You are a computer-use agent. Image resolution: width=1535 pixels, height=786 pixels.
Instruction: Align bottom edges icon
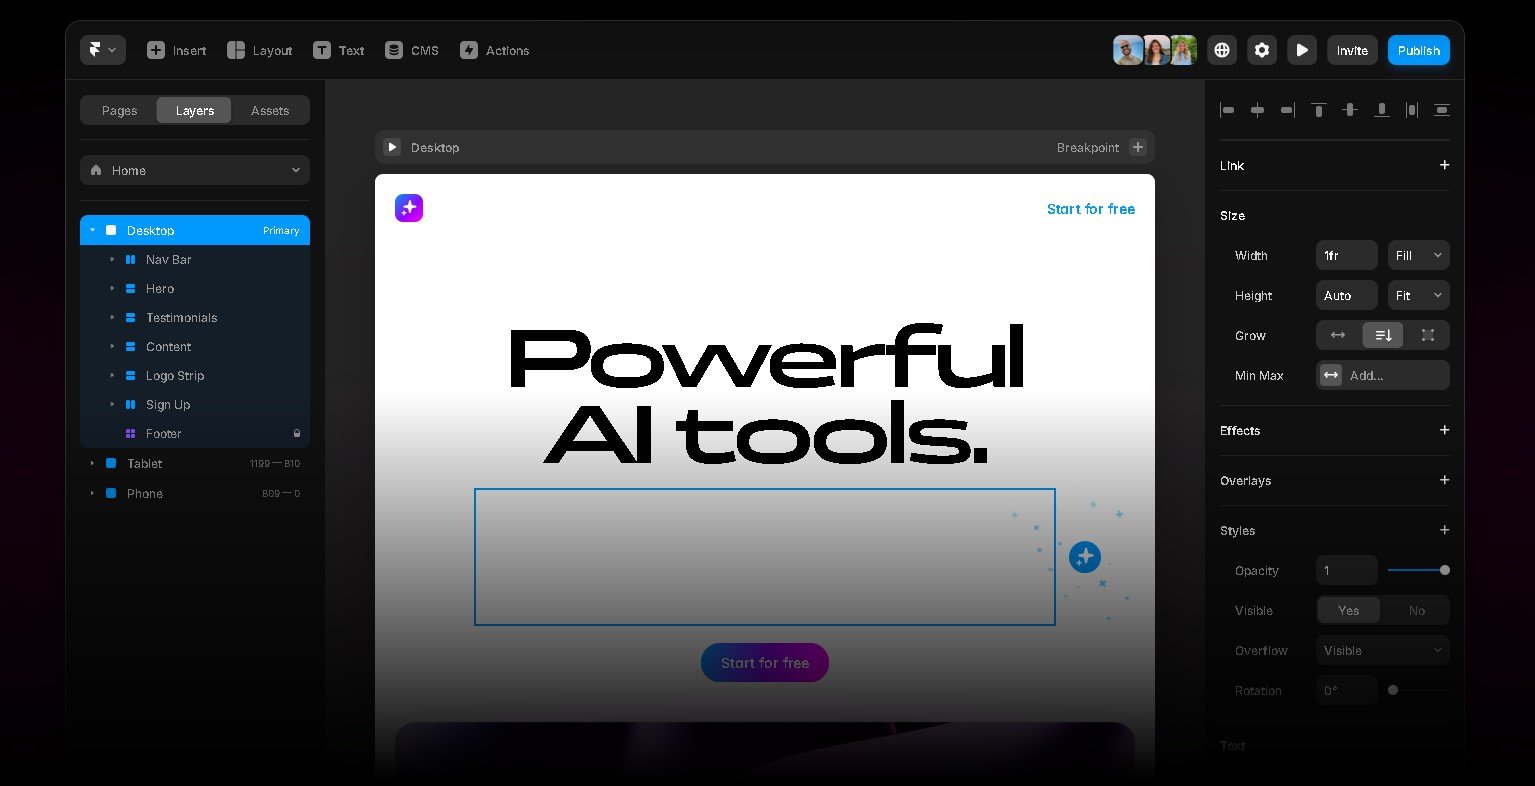click(x=1381, y=110)
